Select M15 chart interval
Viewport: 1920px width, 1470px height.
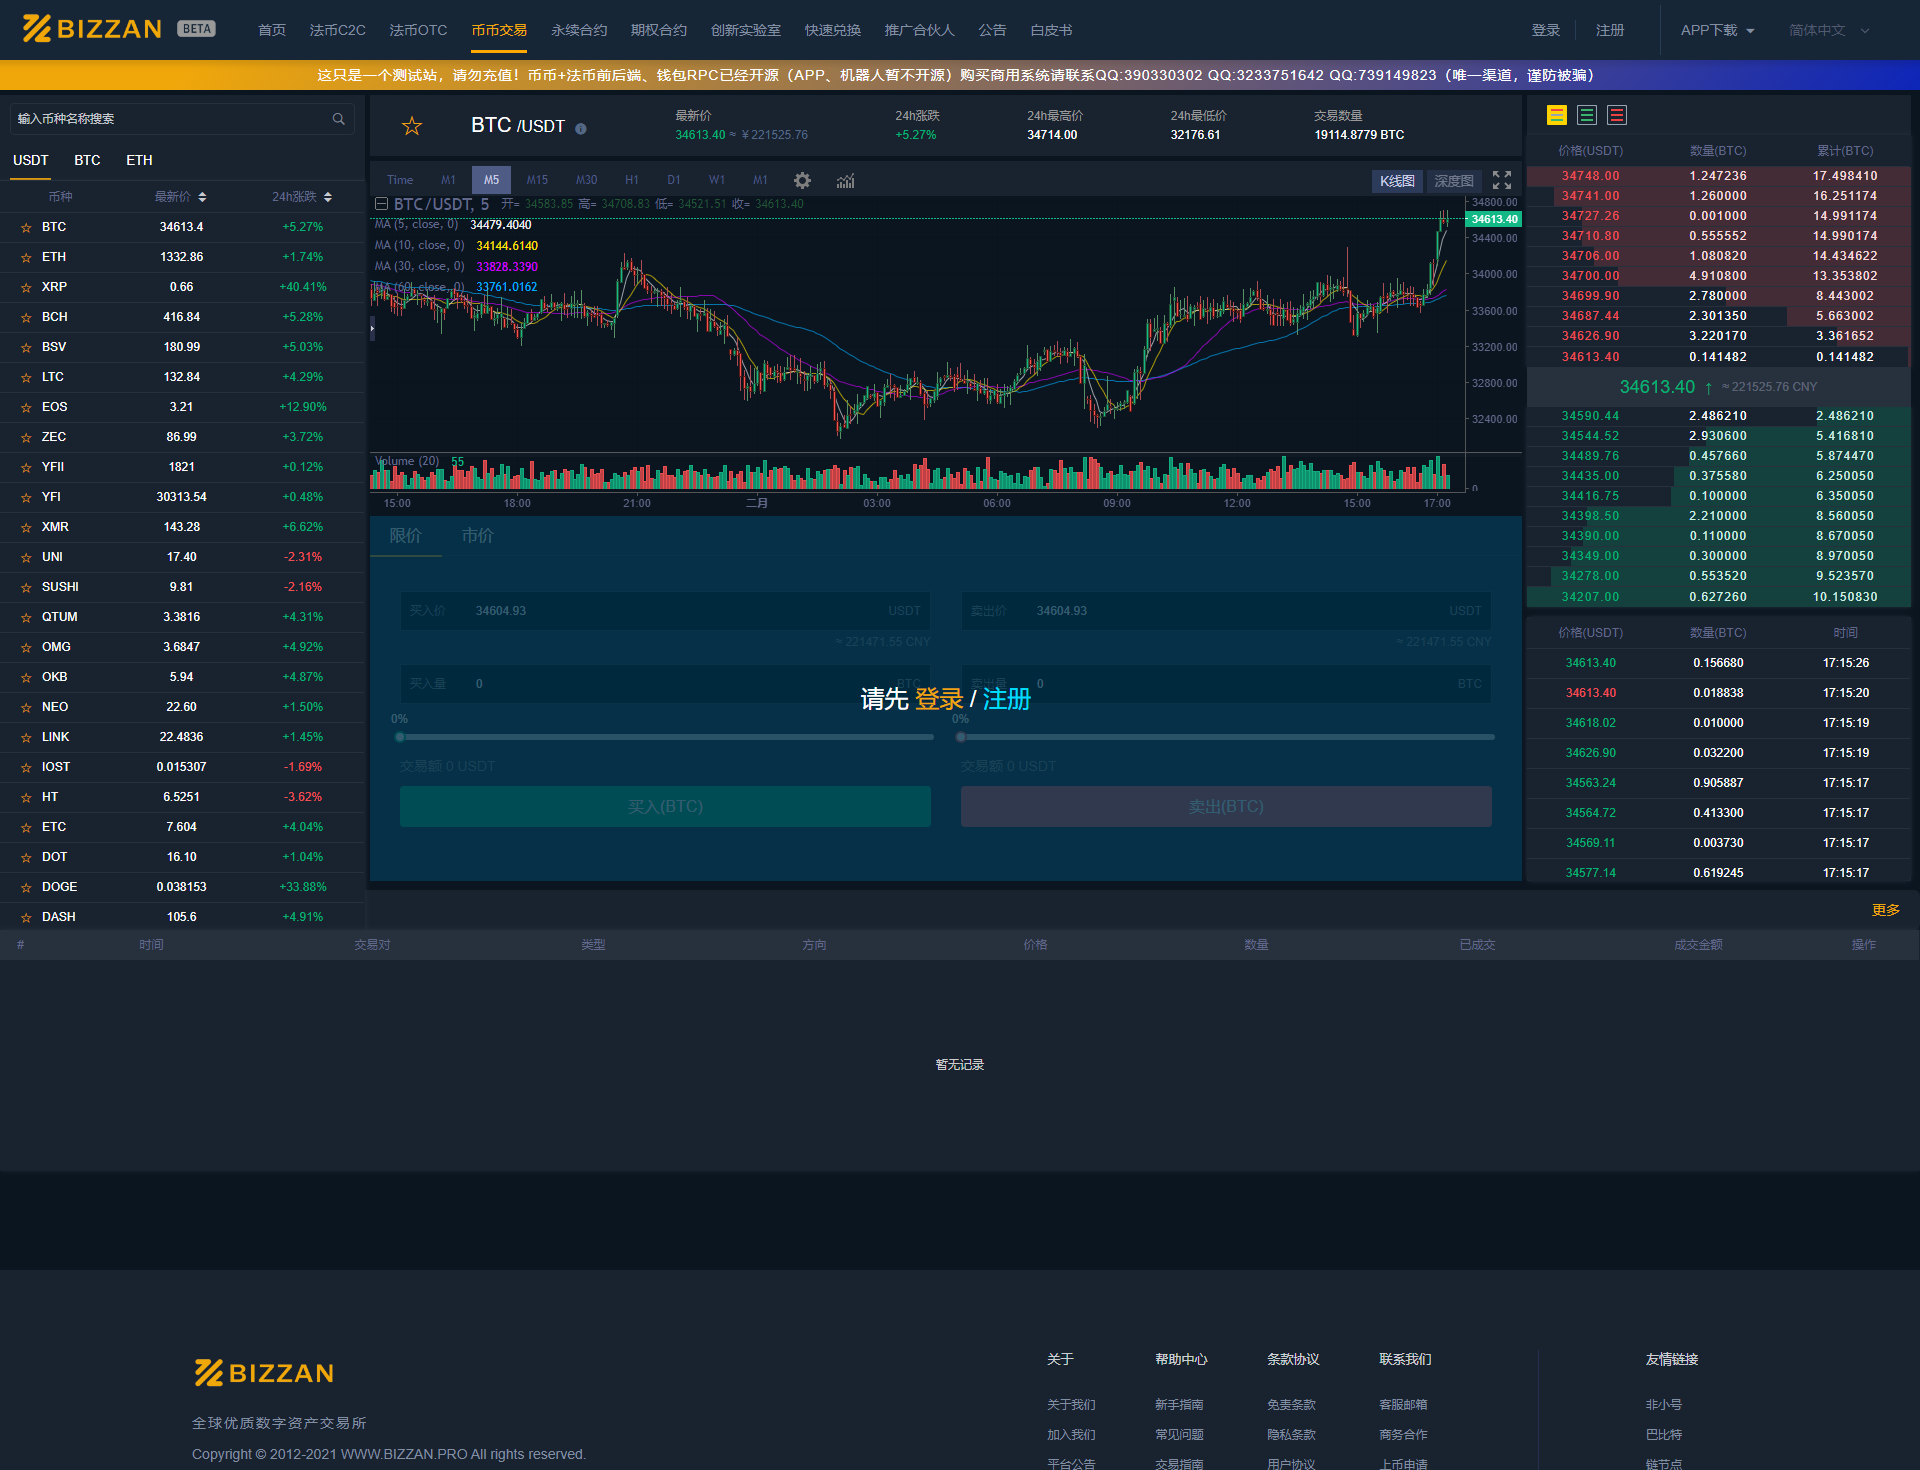point(537,180)
